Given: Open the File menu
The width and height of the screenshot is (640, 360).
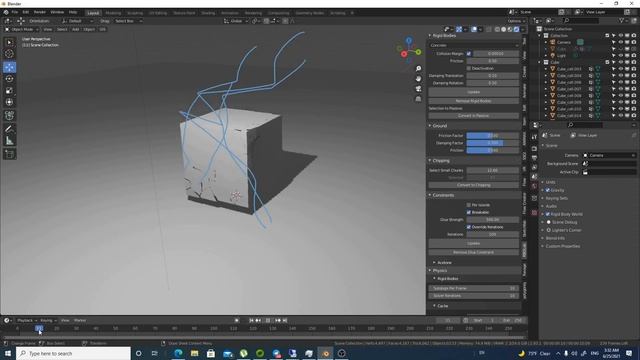Looking at the screenshot, I should (x=14, y=12).
